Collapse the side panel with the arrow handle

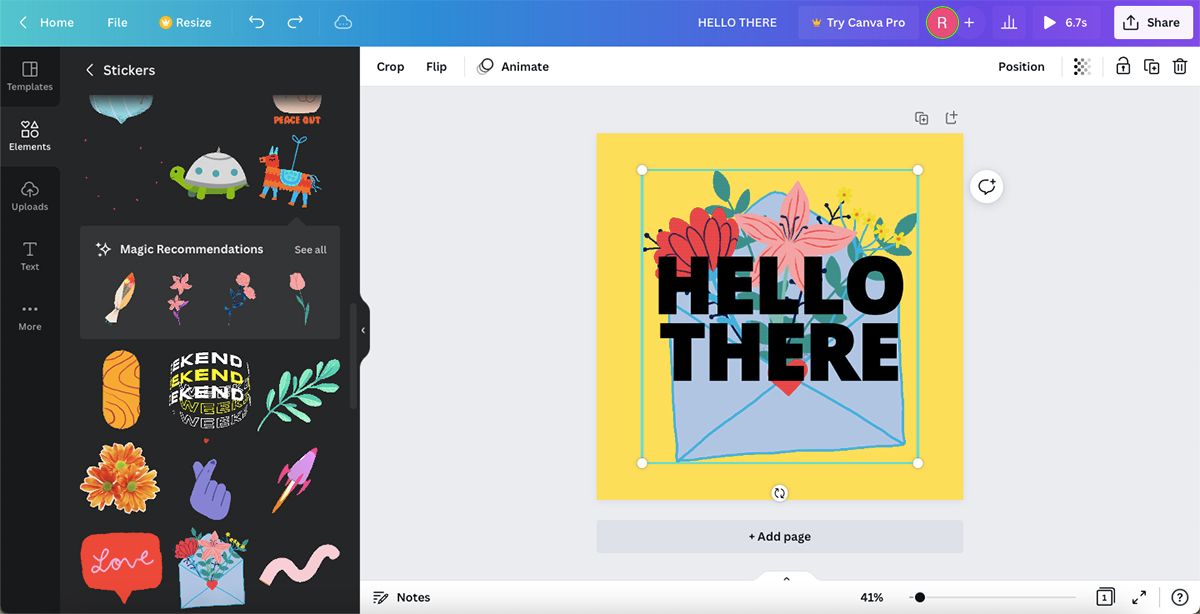[363, 330]
